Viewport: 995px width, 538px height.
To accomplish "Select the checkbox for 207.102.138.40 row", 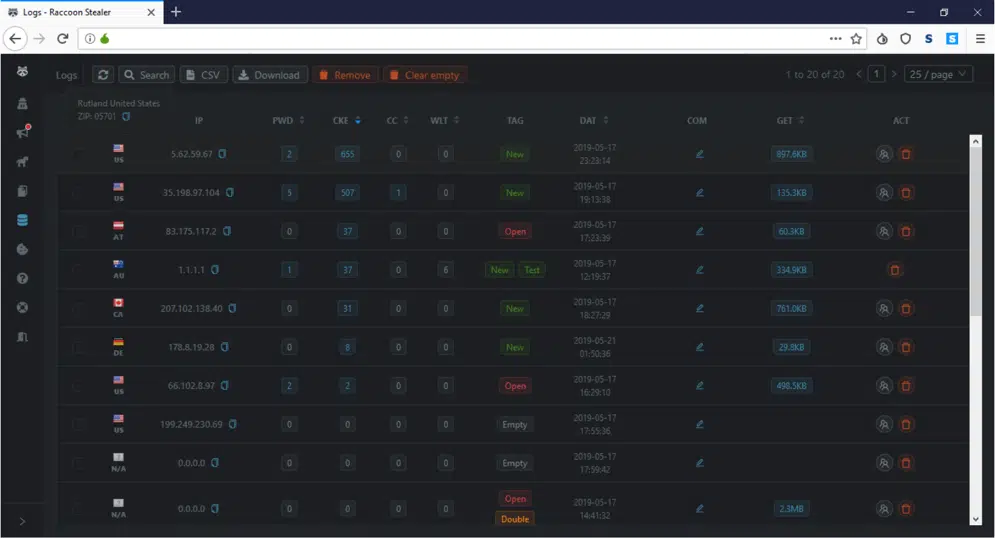I will click(79, 308).
